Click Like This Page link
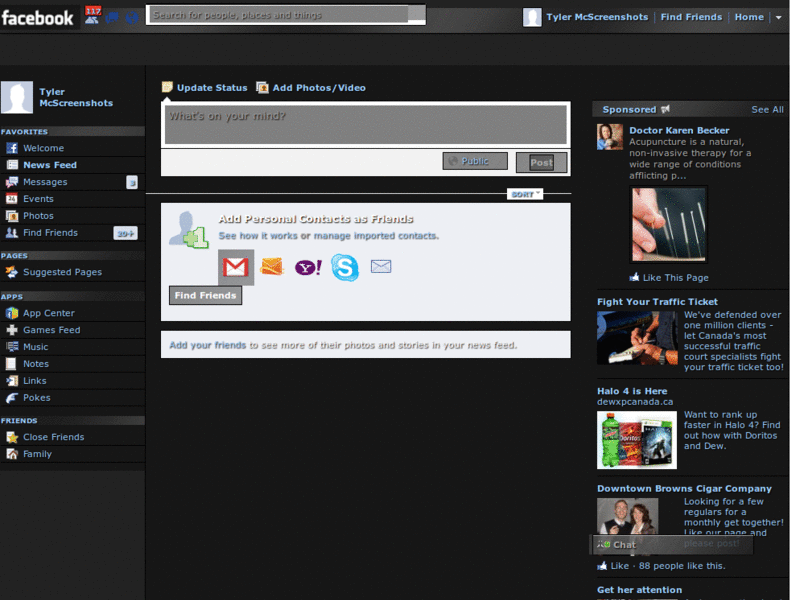 point(676,278)
